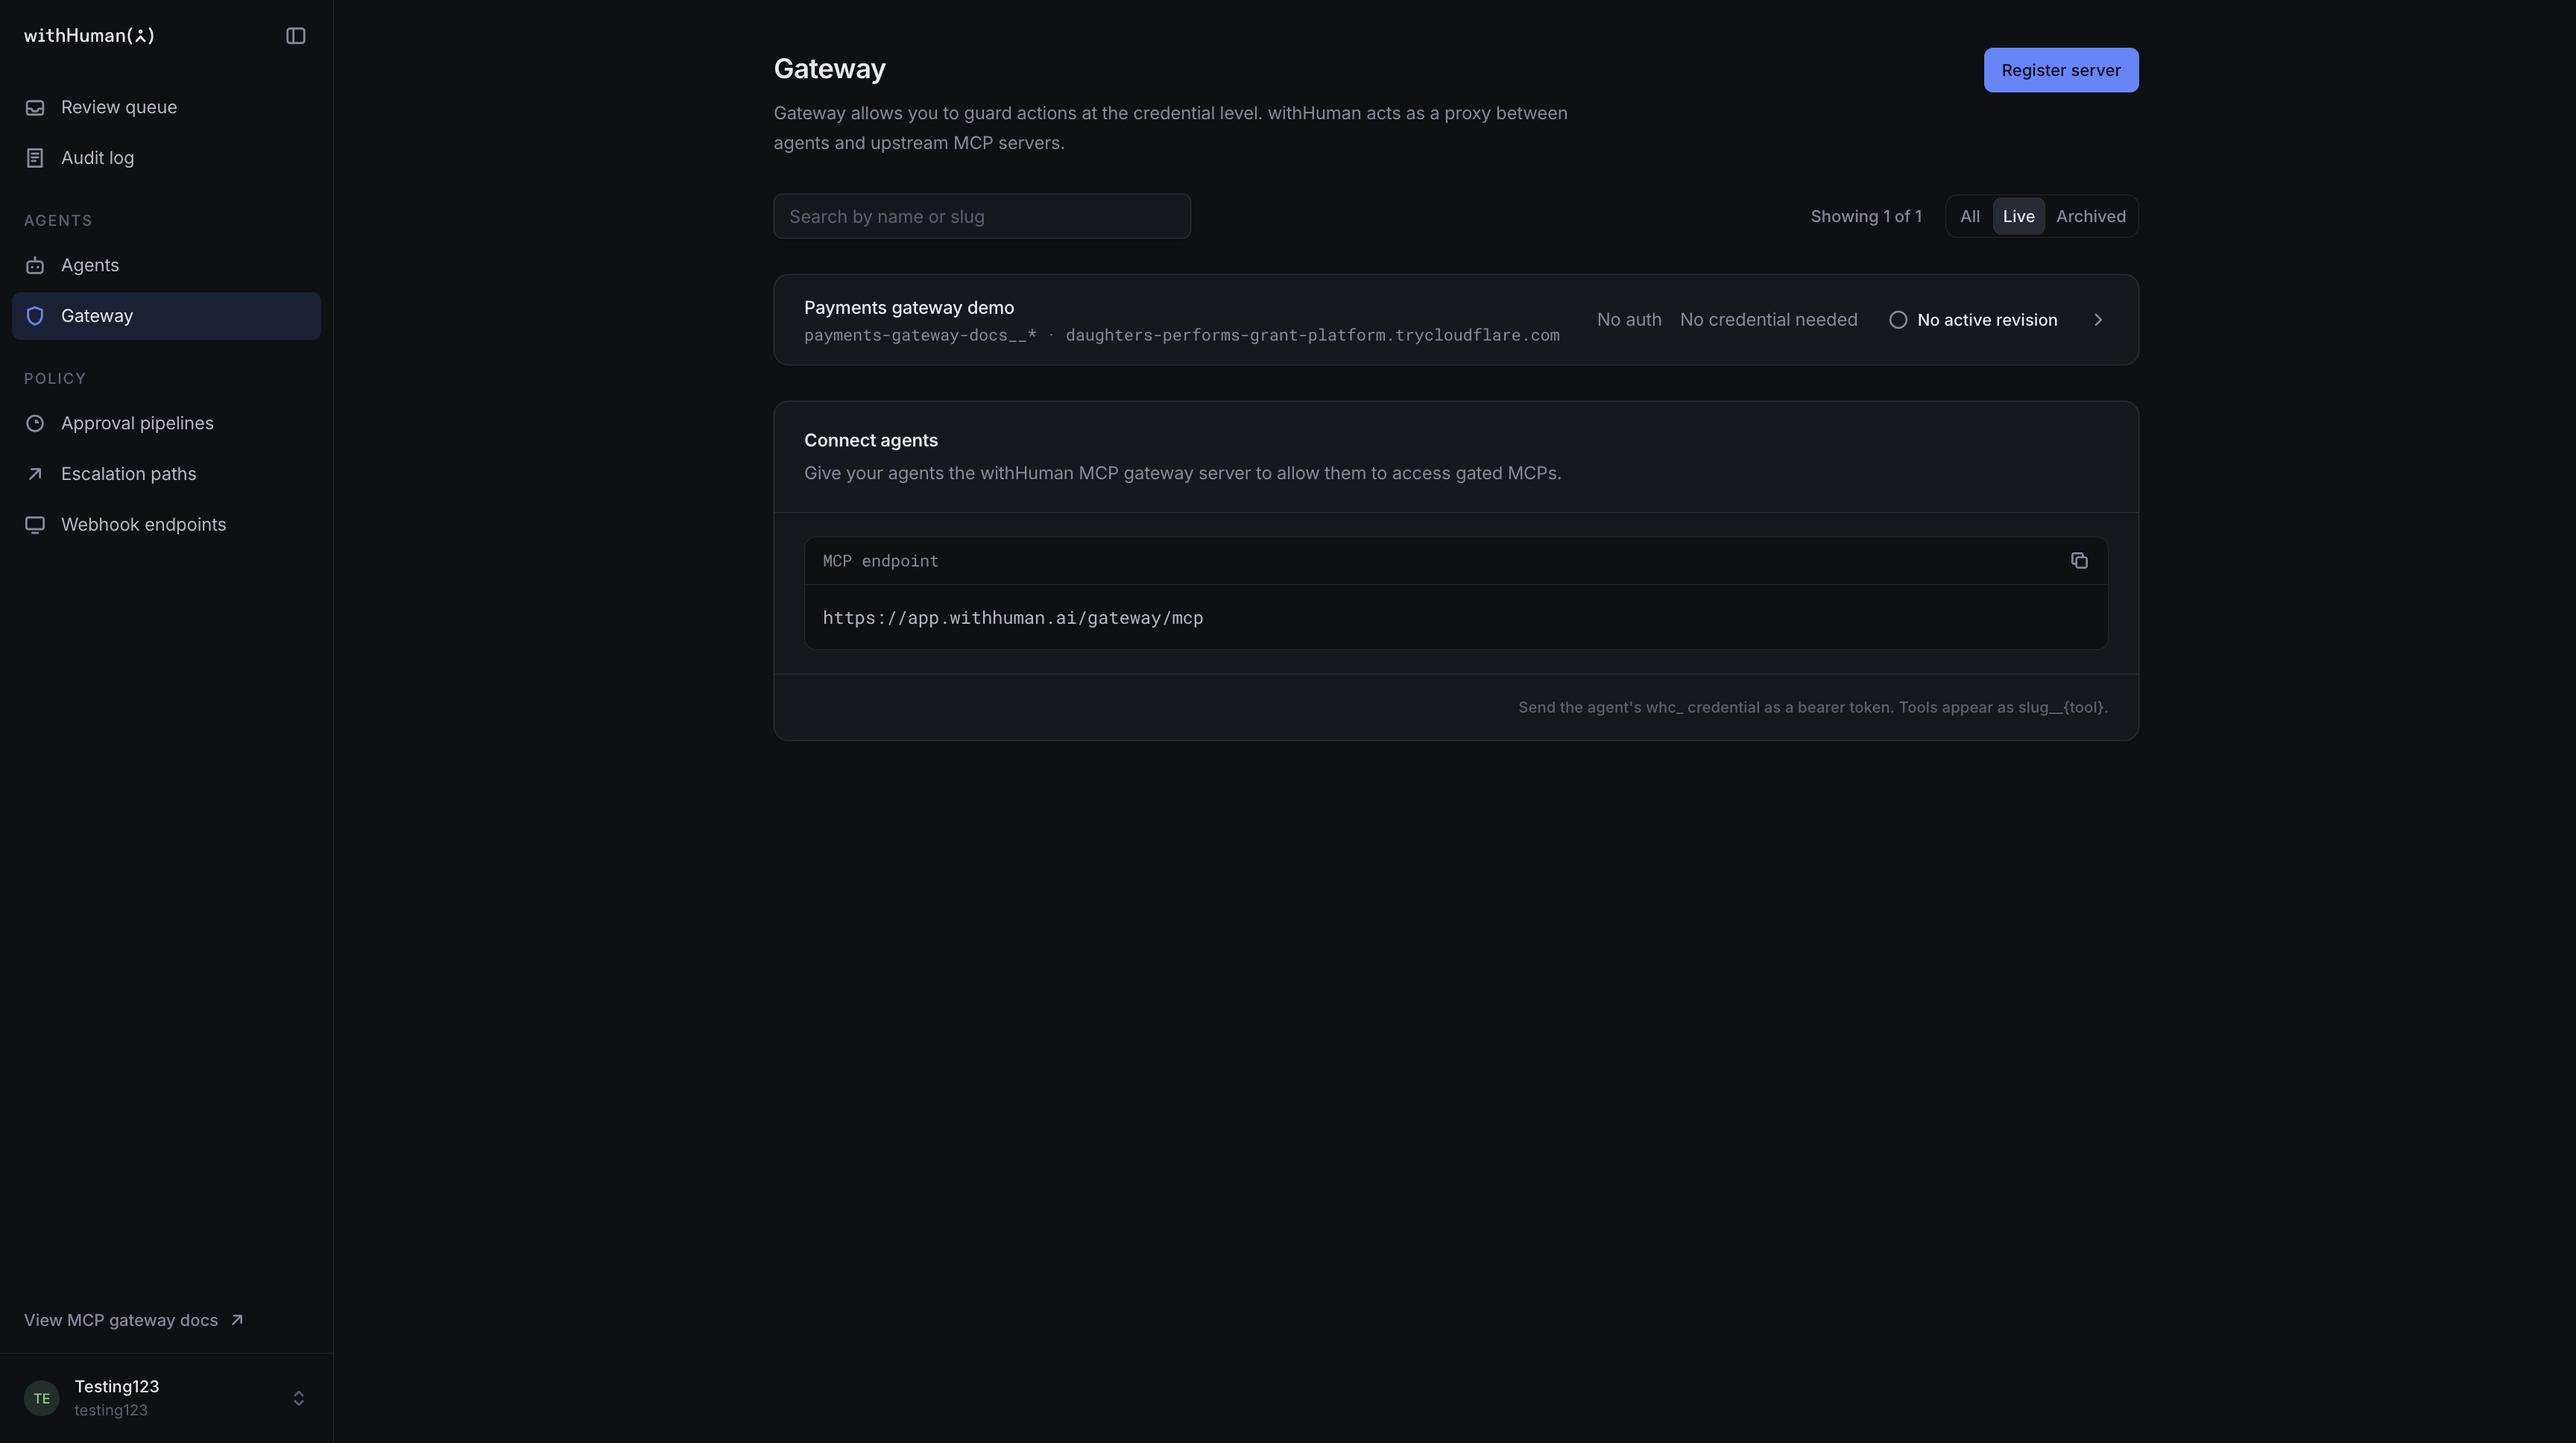Click the Agents robot icon
The image size is (2576, 1443).
click(x=35, y=265)
